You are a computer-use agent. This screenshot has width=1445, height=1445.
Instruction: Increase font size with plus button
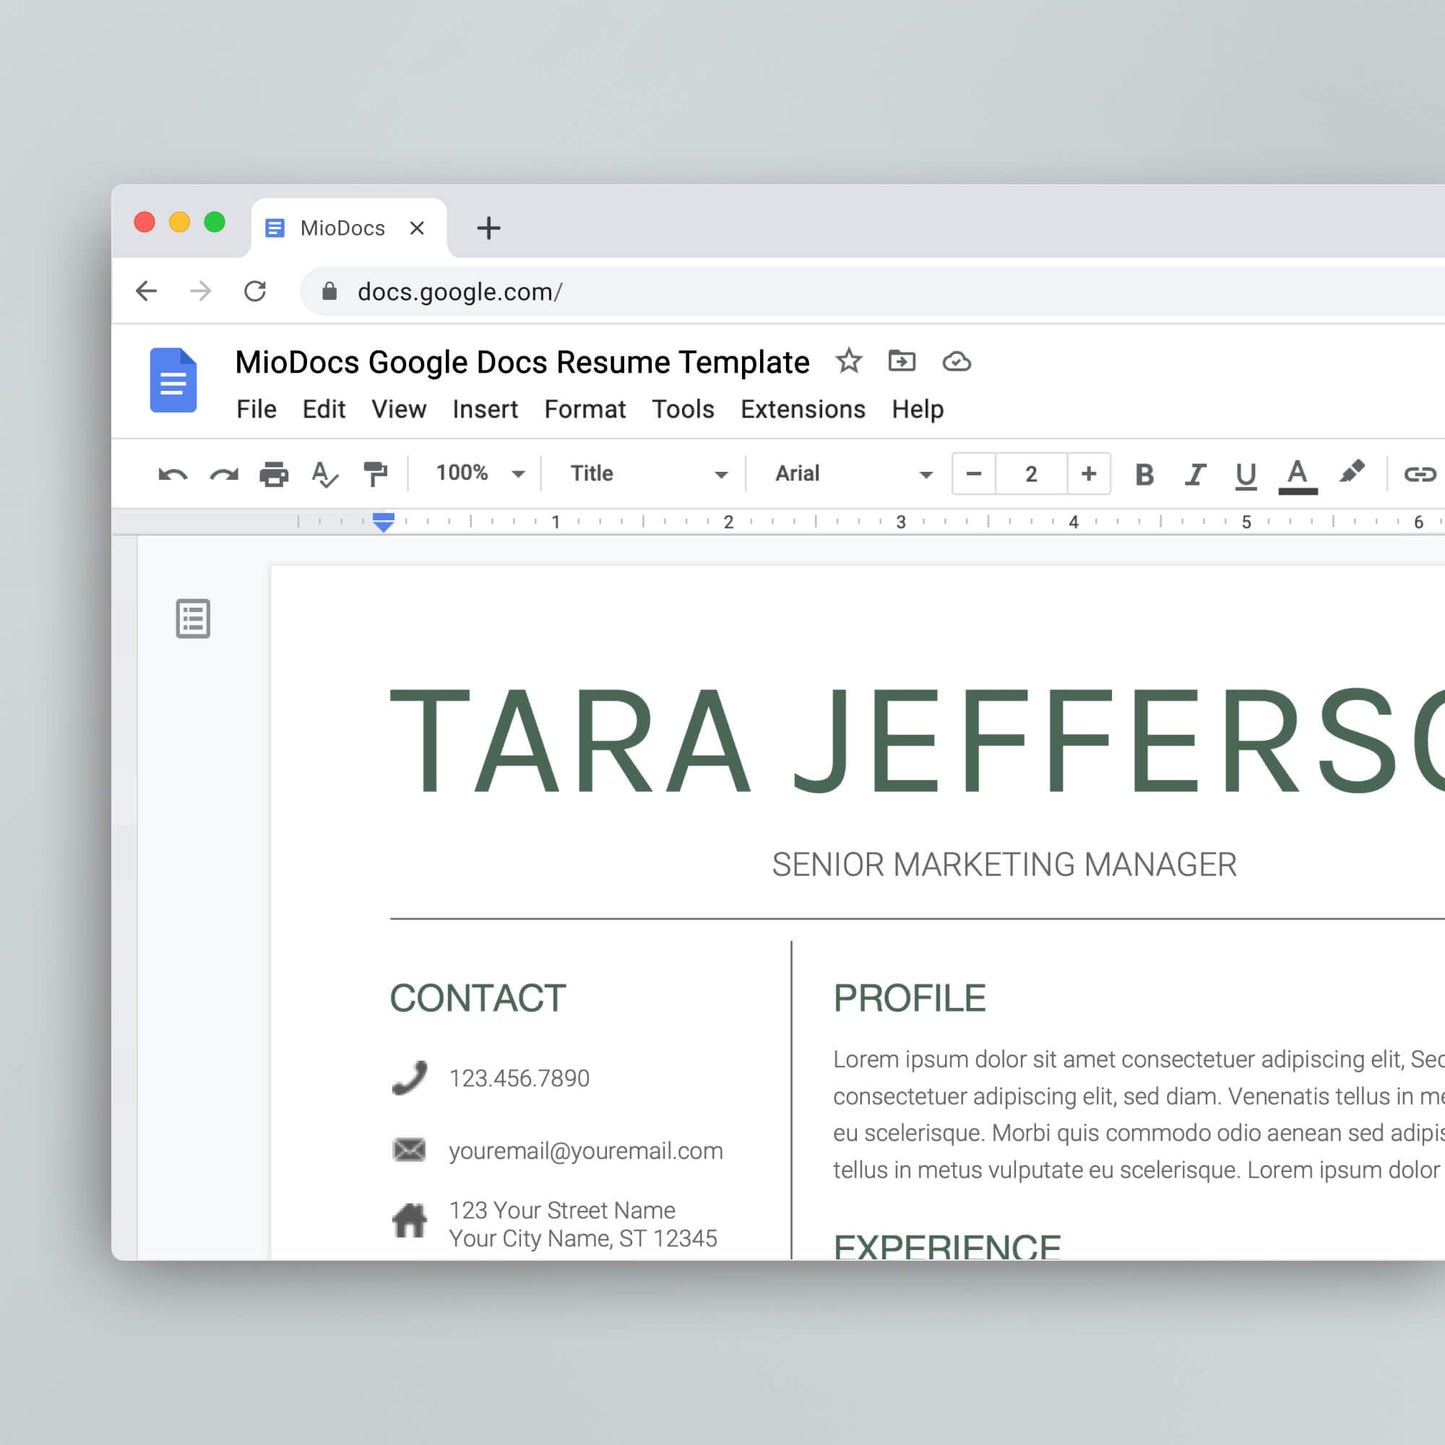pos(1089,473)
